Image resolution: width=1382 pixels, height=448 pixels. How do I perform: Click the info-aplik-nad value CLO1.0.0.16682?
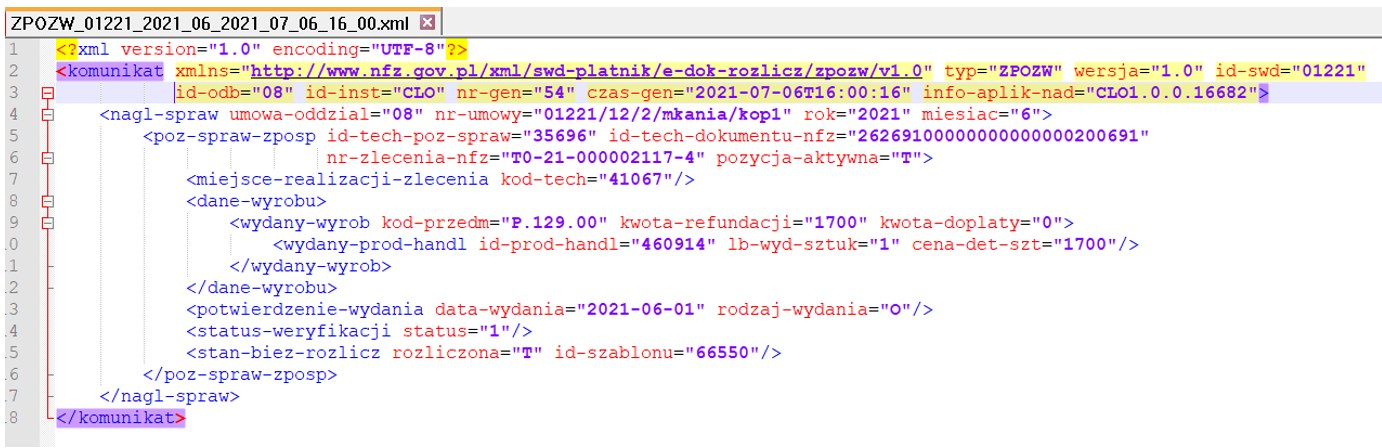[1184, 93]
